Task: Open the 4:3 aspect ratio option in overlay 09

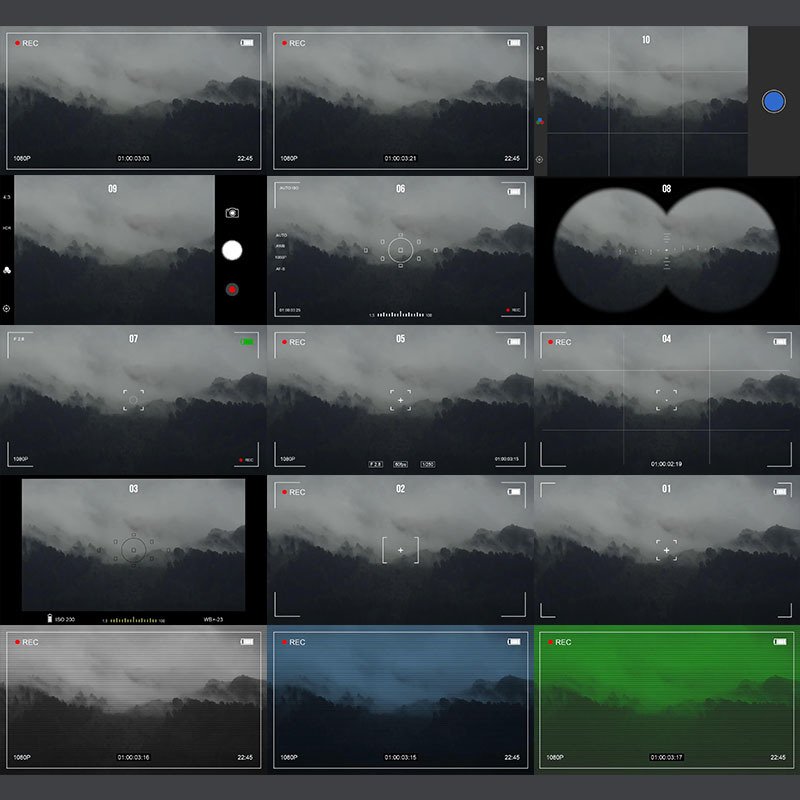Action: coord(7,197)
